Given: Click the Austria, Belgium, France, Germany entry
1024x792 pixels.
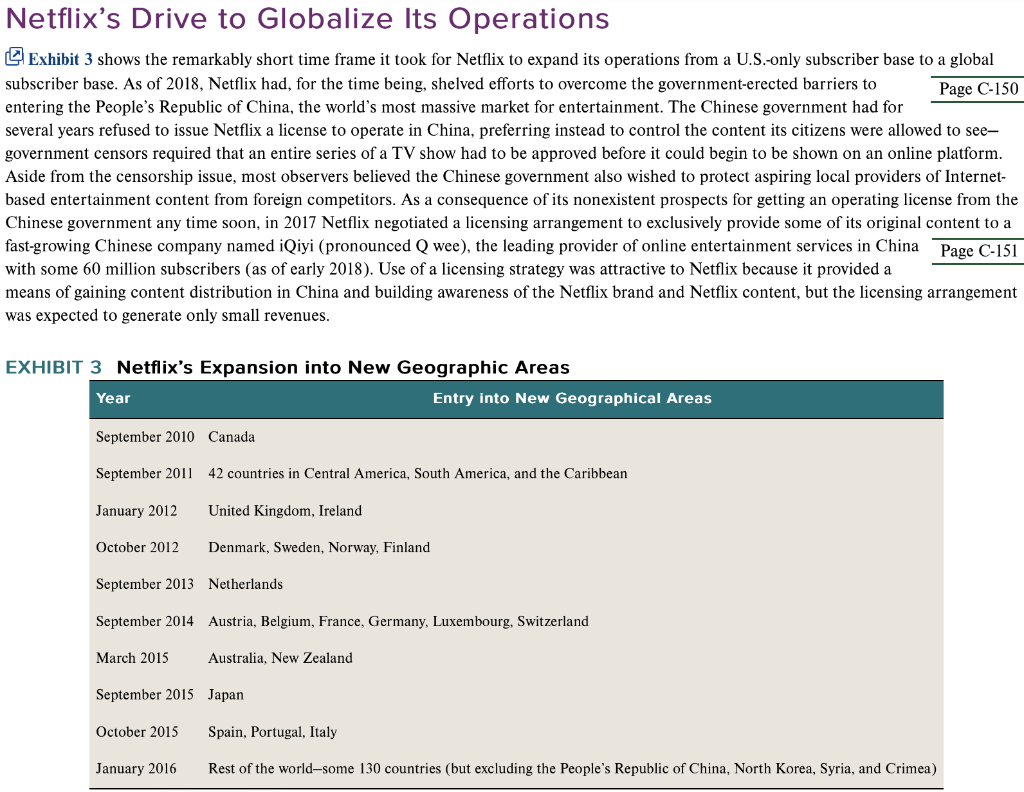Looking at the screenshot, I should [398, 621].
